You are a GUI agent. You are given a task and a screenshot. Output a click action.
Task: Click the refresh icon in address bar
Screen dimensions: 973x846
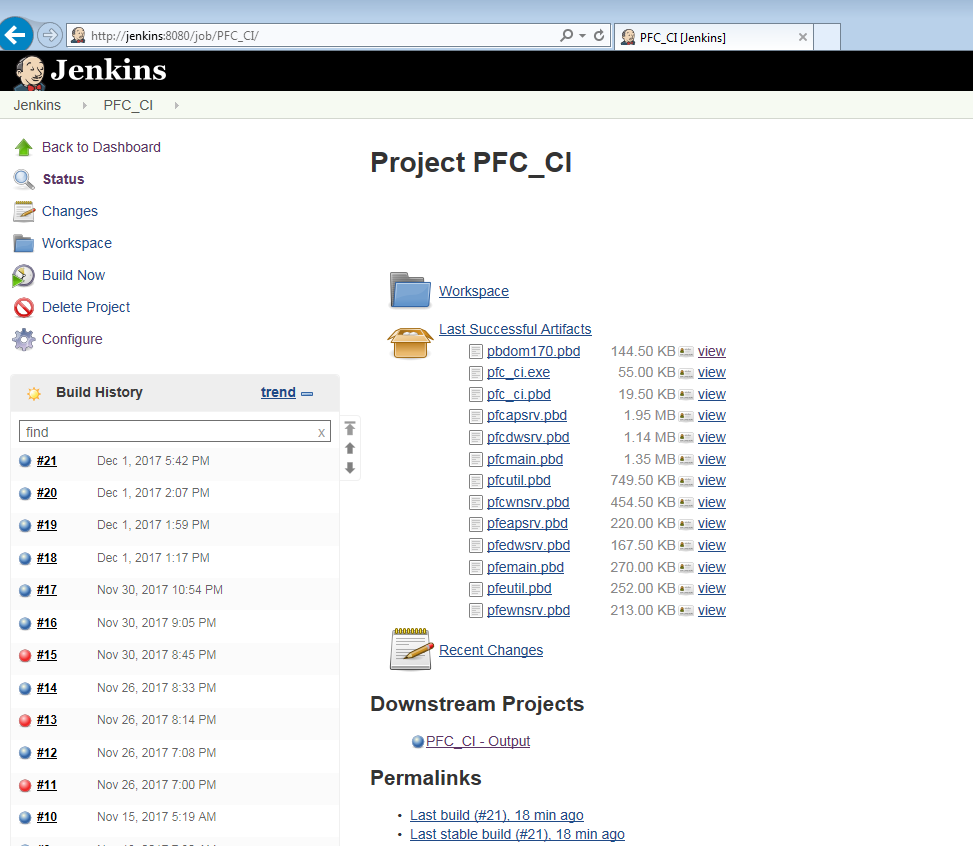(599, 35)
